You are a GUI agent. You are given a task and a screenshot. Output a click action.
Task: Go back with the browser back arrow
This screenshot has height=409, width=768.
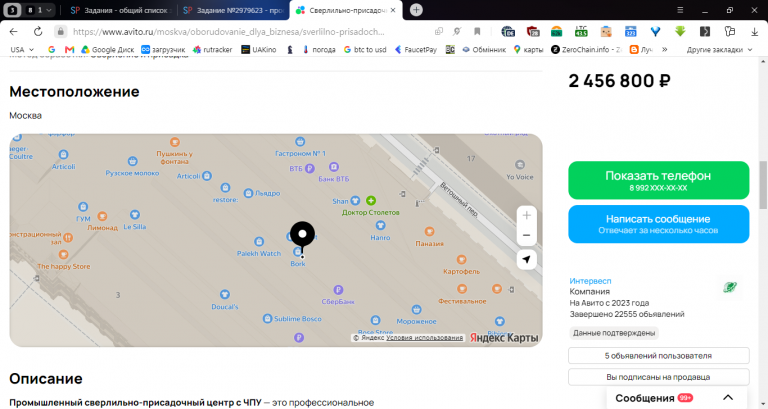click(13, 31)
